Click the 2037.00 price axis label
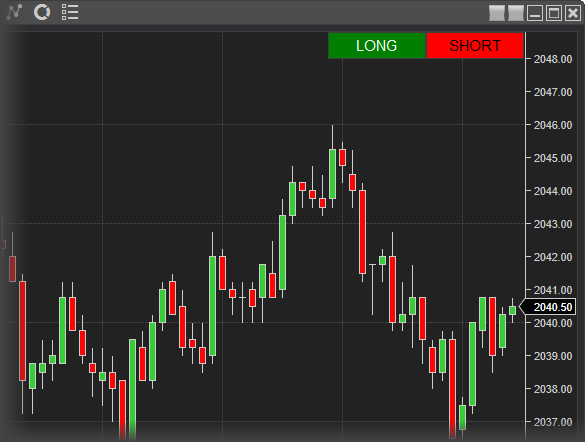Image resolution: width=585 pixels, height=442 pixels. (553, 422)
